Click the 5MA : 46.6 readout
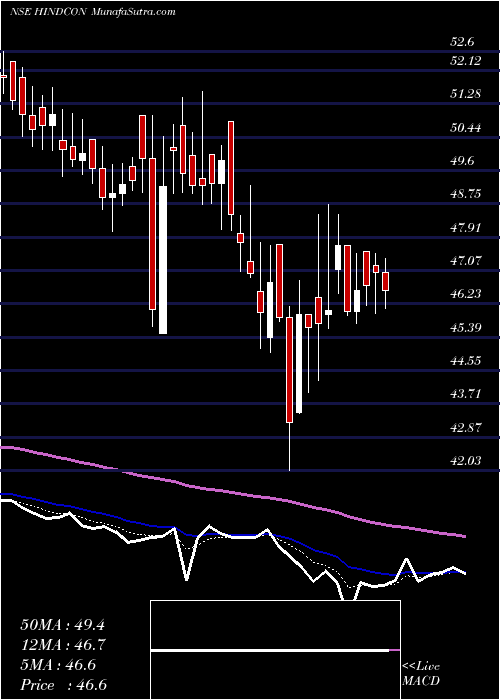 coord(58,665)
